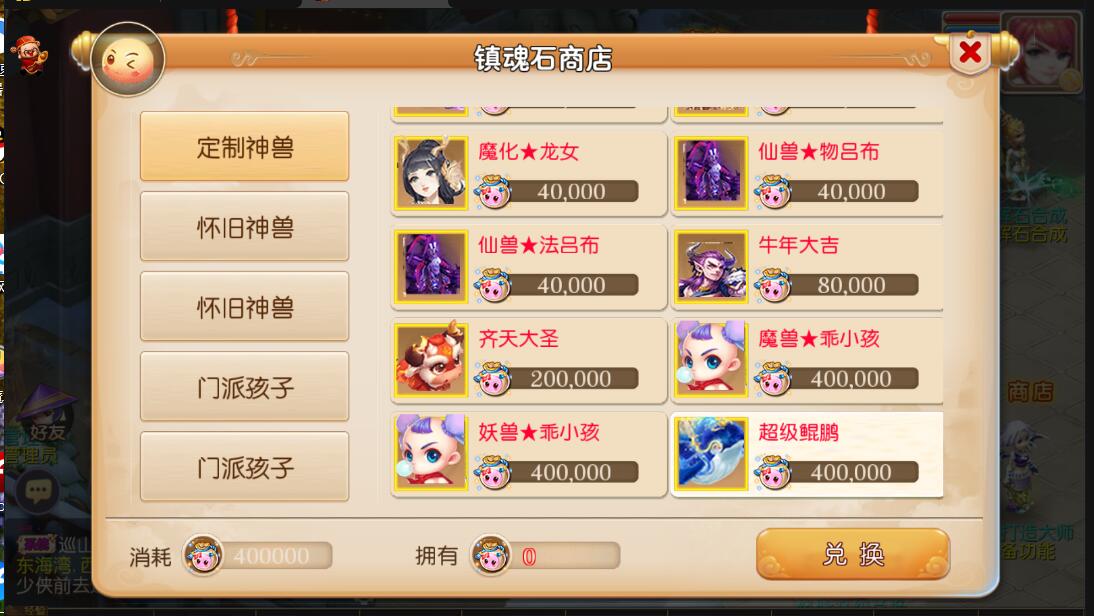Viewport: 1094px width, 616px height.
Task: Select the 妖兽★乖小孩 bubble baby icon
Action: tap(430, 453)
